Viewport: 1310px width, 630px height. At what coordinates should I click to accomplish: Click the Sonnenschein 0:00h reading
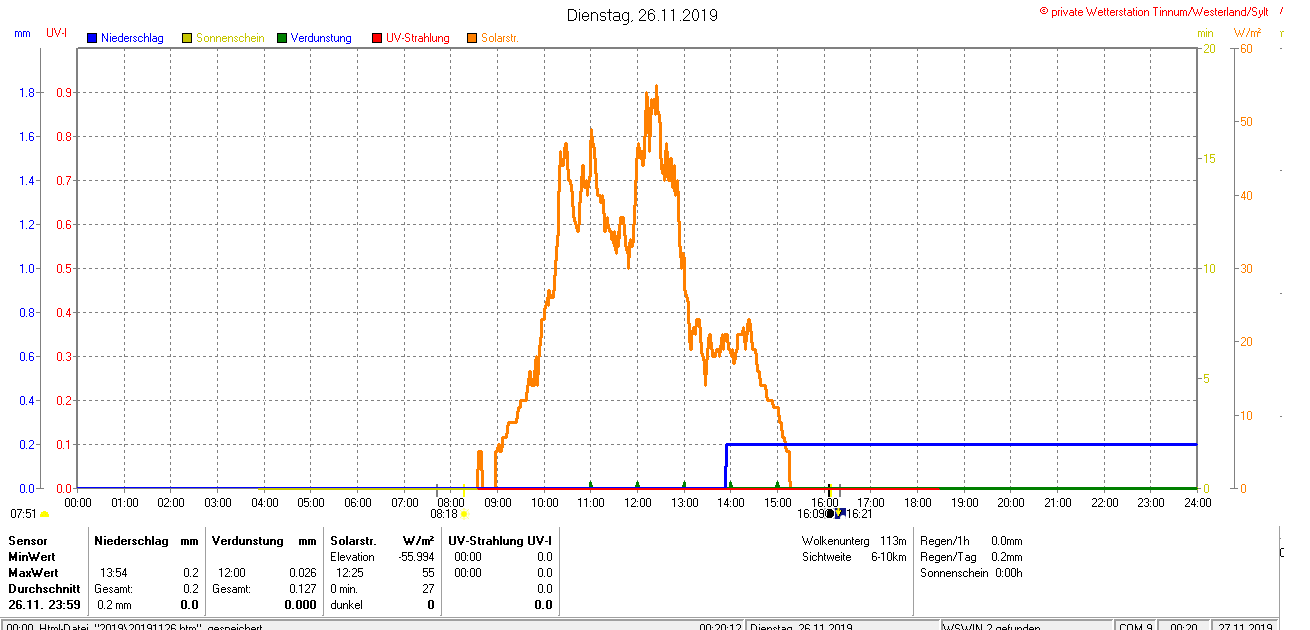(971, 573)
